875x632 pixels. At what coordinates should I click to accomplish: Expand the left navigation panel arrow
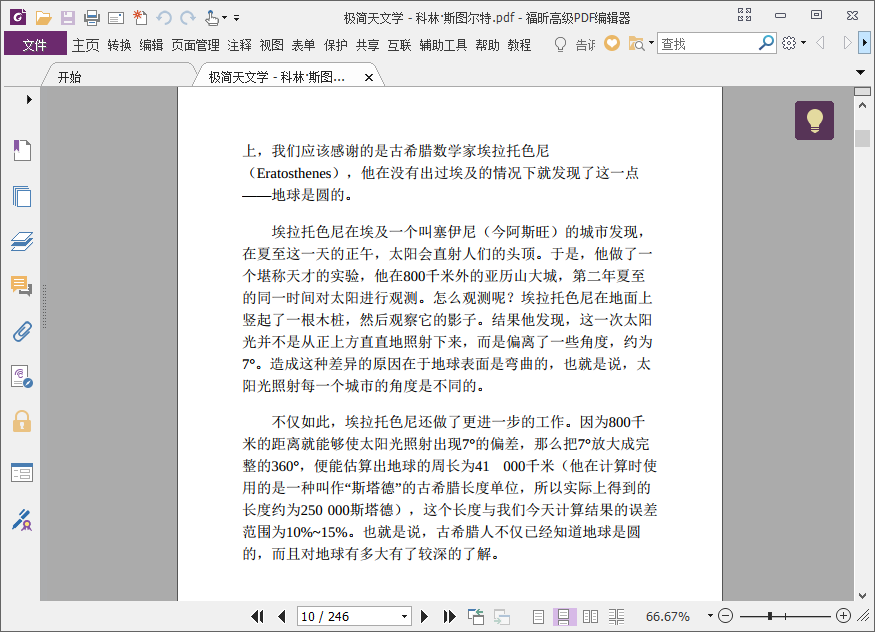[29, 99]
